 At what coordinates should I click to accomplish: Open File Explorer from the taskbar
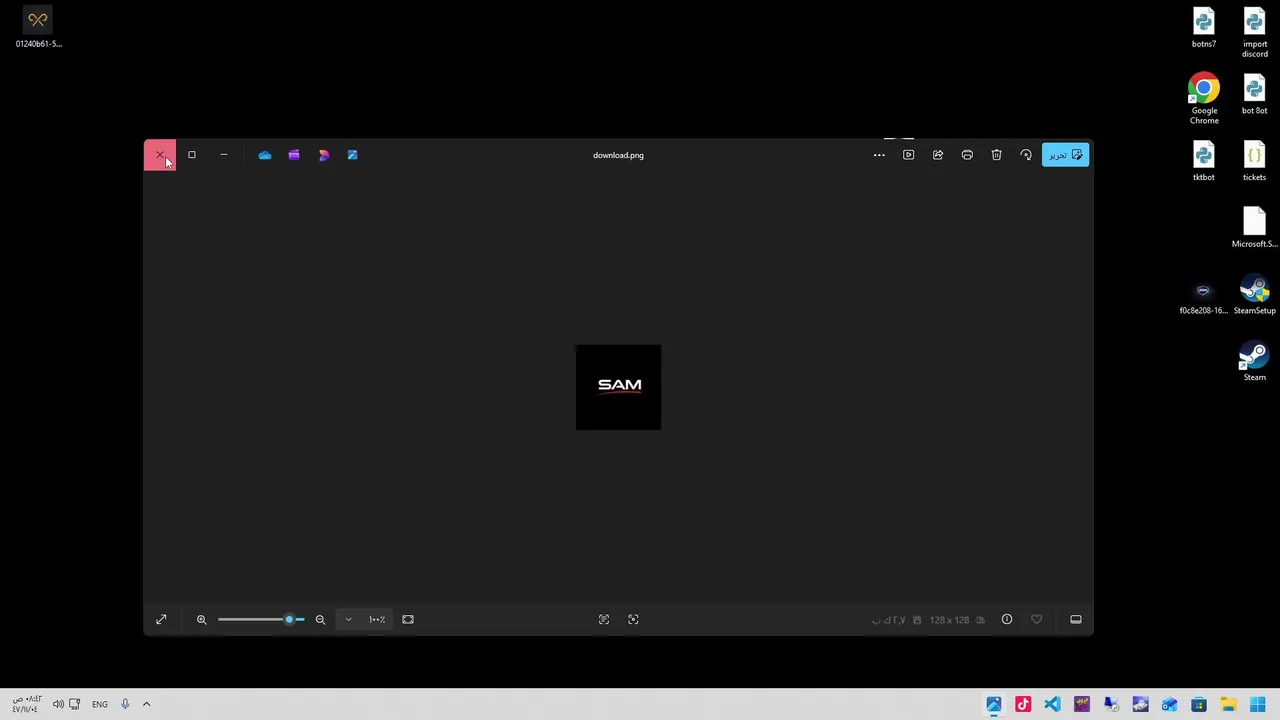coord(1228,705)
